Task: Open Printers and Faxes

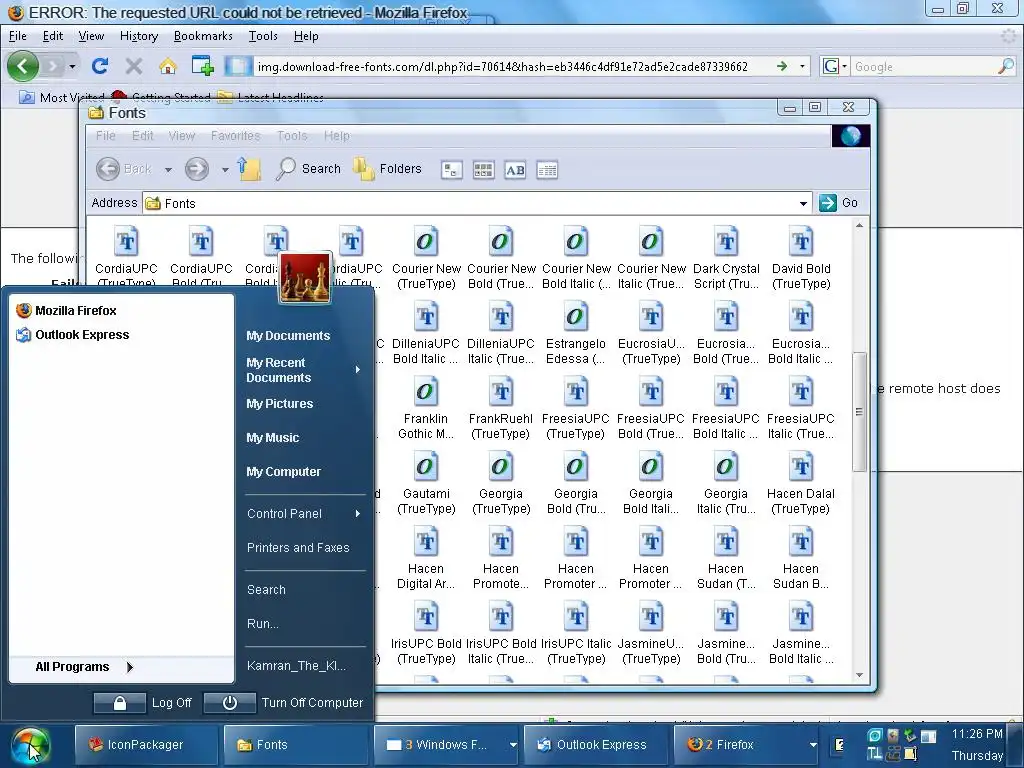Action: 298,548
